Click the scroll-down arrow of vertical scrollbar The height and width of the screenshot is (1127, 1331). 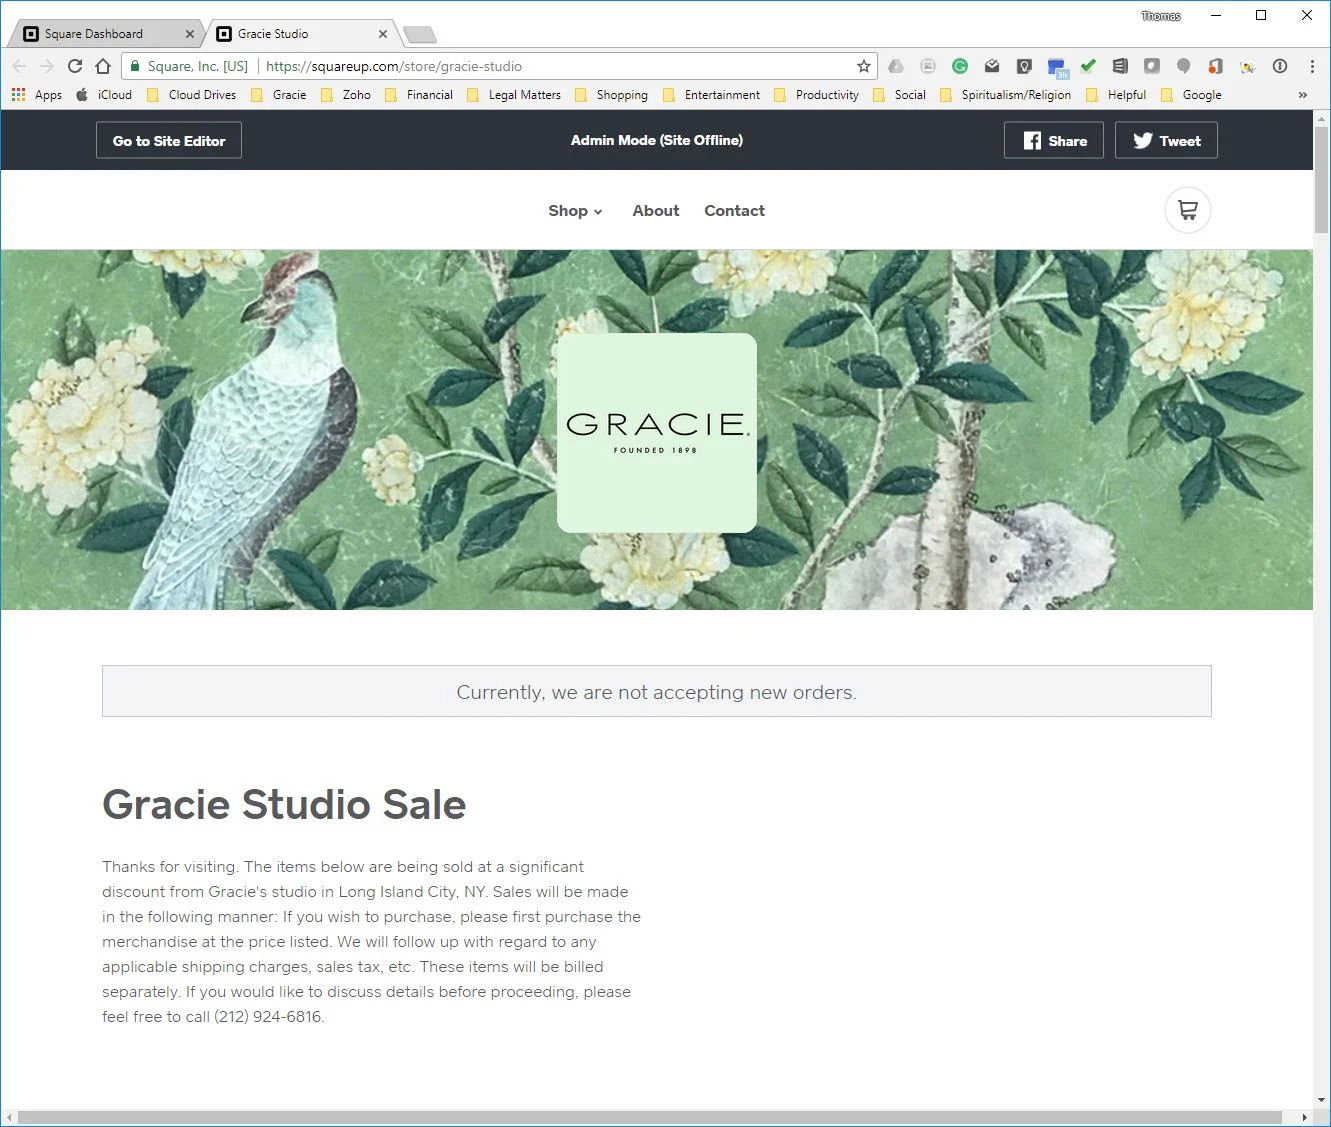click(1322, 1100)
